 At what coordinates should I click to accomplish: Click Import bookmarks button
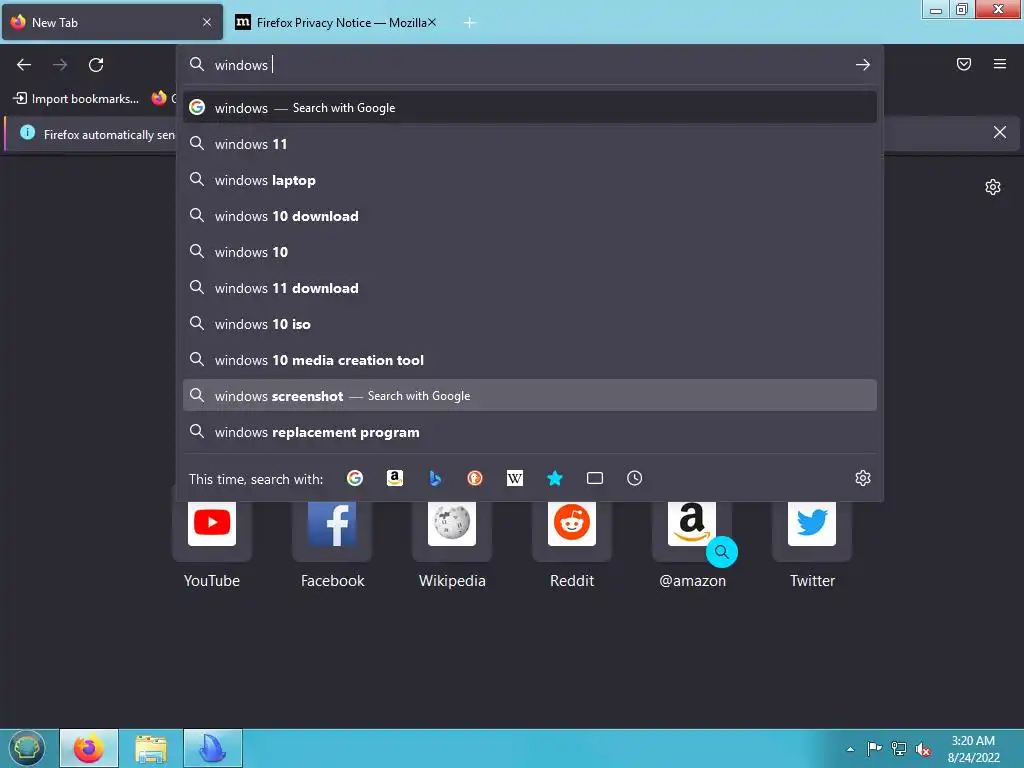coord(76,99)
